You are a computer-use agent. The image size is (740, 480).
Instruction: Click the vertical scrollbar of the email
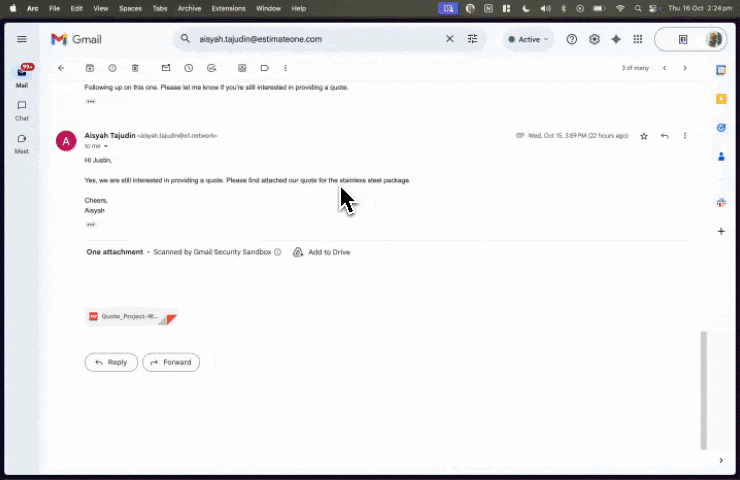[x=703, y=390]
